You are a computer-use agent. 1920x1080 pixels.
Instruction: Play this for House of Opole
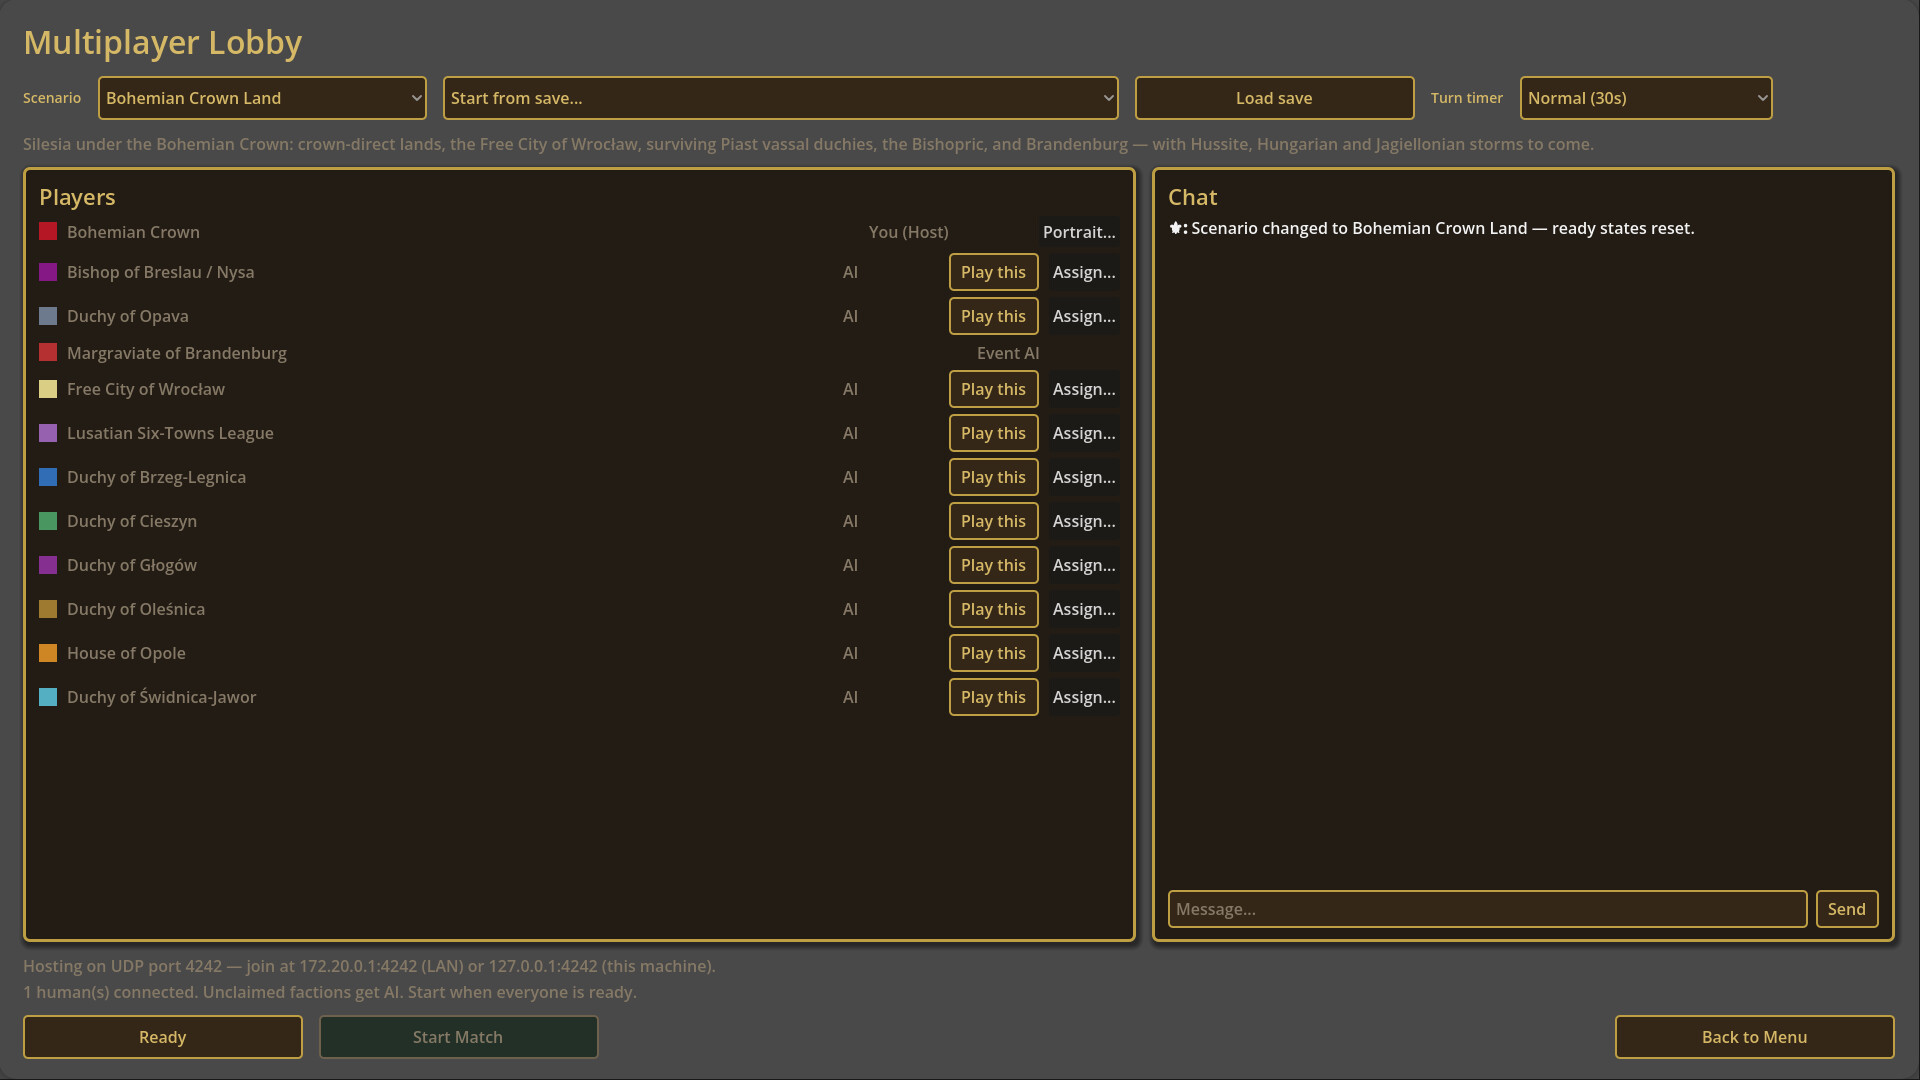993,653
